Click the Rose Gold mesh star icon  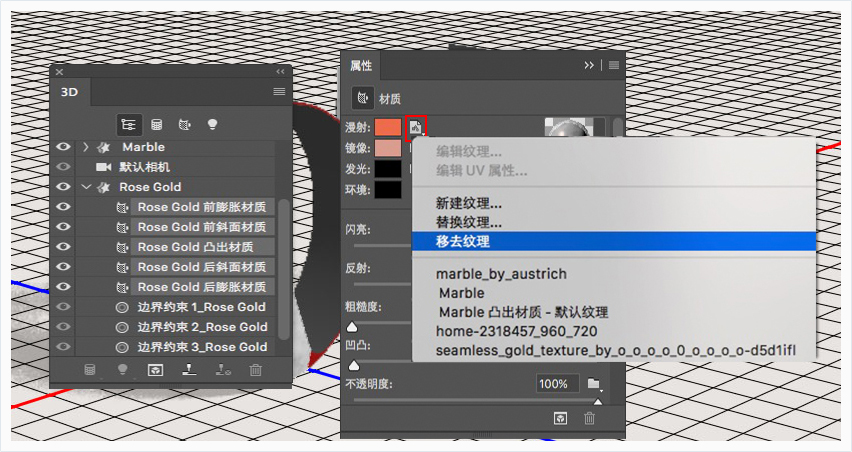point(104,187)
